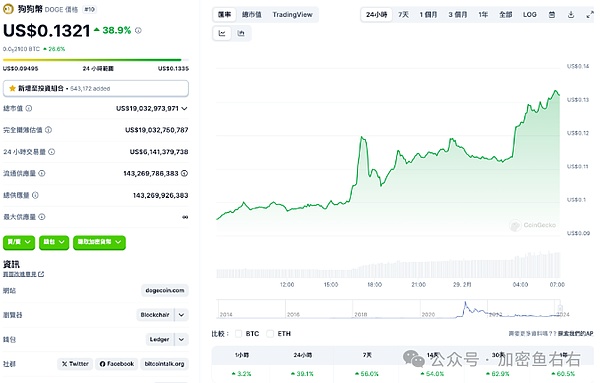Viewport: 600px width, 383px height.
Task: Click the star add-to-portfolio icon
Action: (12, 88)
